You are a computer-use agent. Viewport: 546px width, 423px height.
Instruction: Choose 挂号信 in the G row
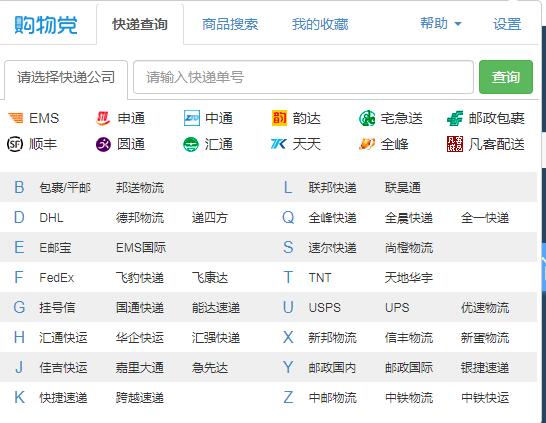tap(57, 308)
